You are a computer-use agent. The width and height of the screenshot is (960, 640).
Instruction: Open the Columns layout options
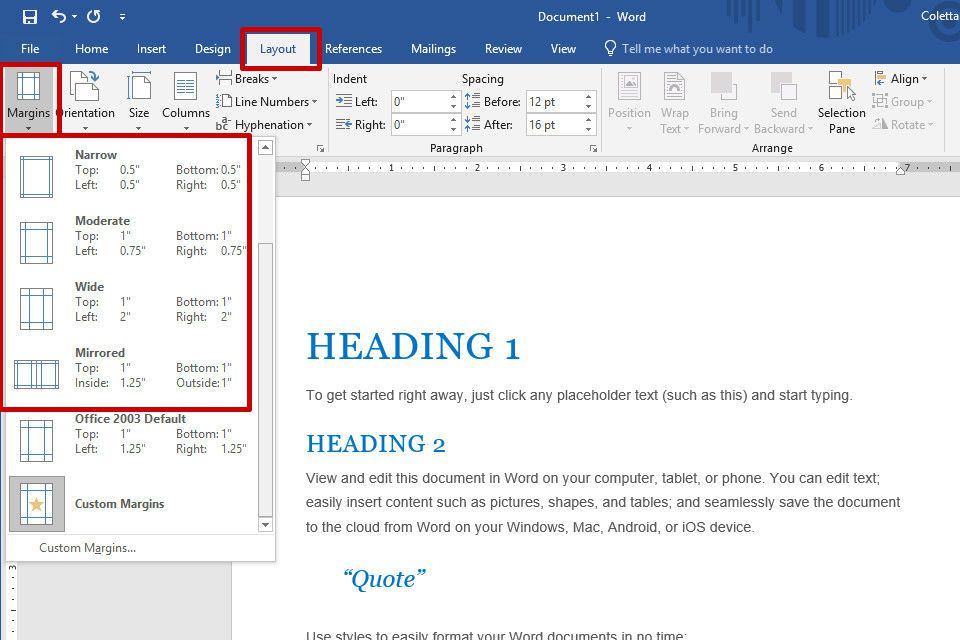click(186, 100)
